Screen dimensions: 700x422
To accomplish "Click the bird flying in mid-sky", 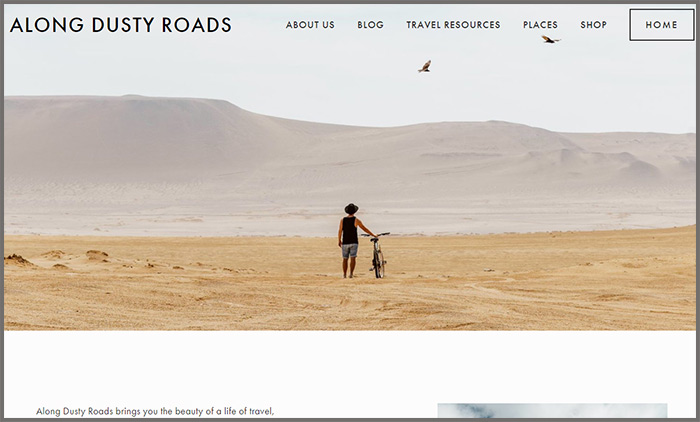I will [x=425, y=66].
